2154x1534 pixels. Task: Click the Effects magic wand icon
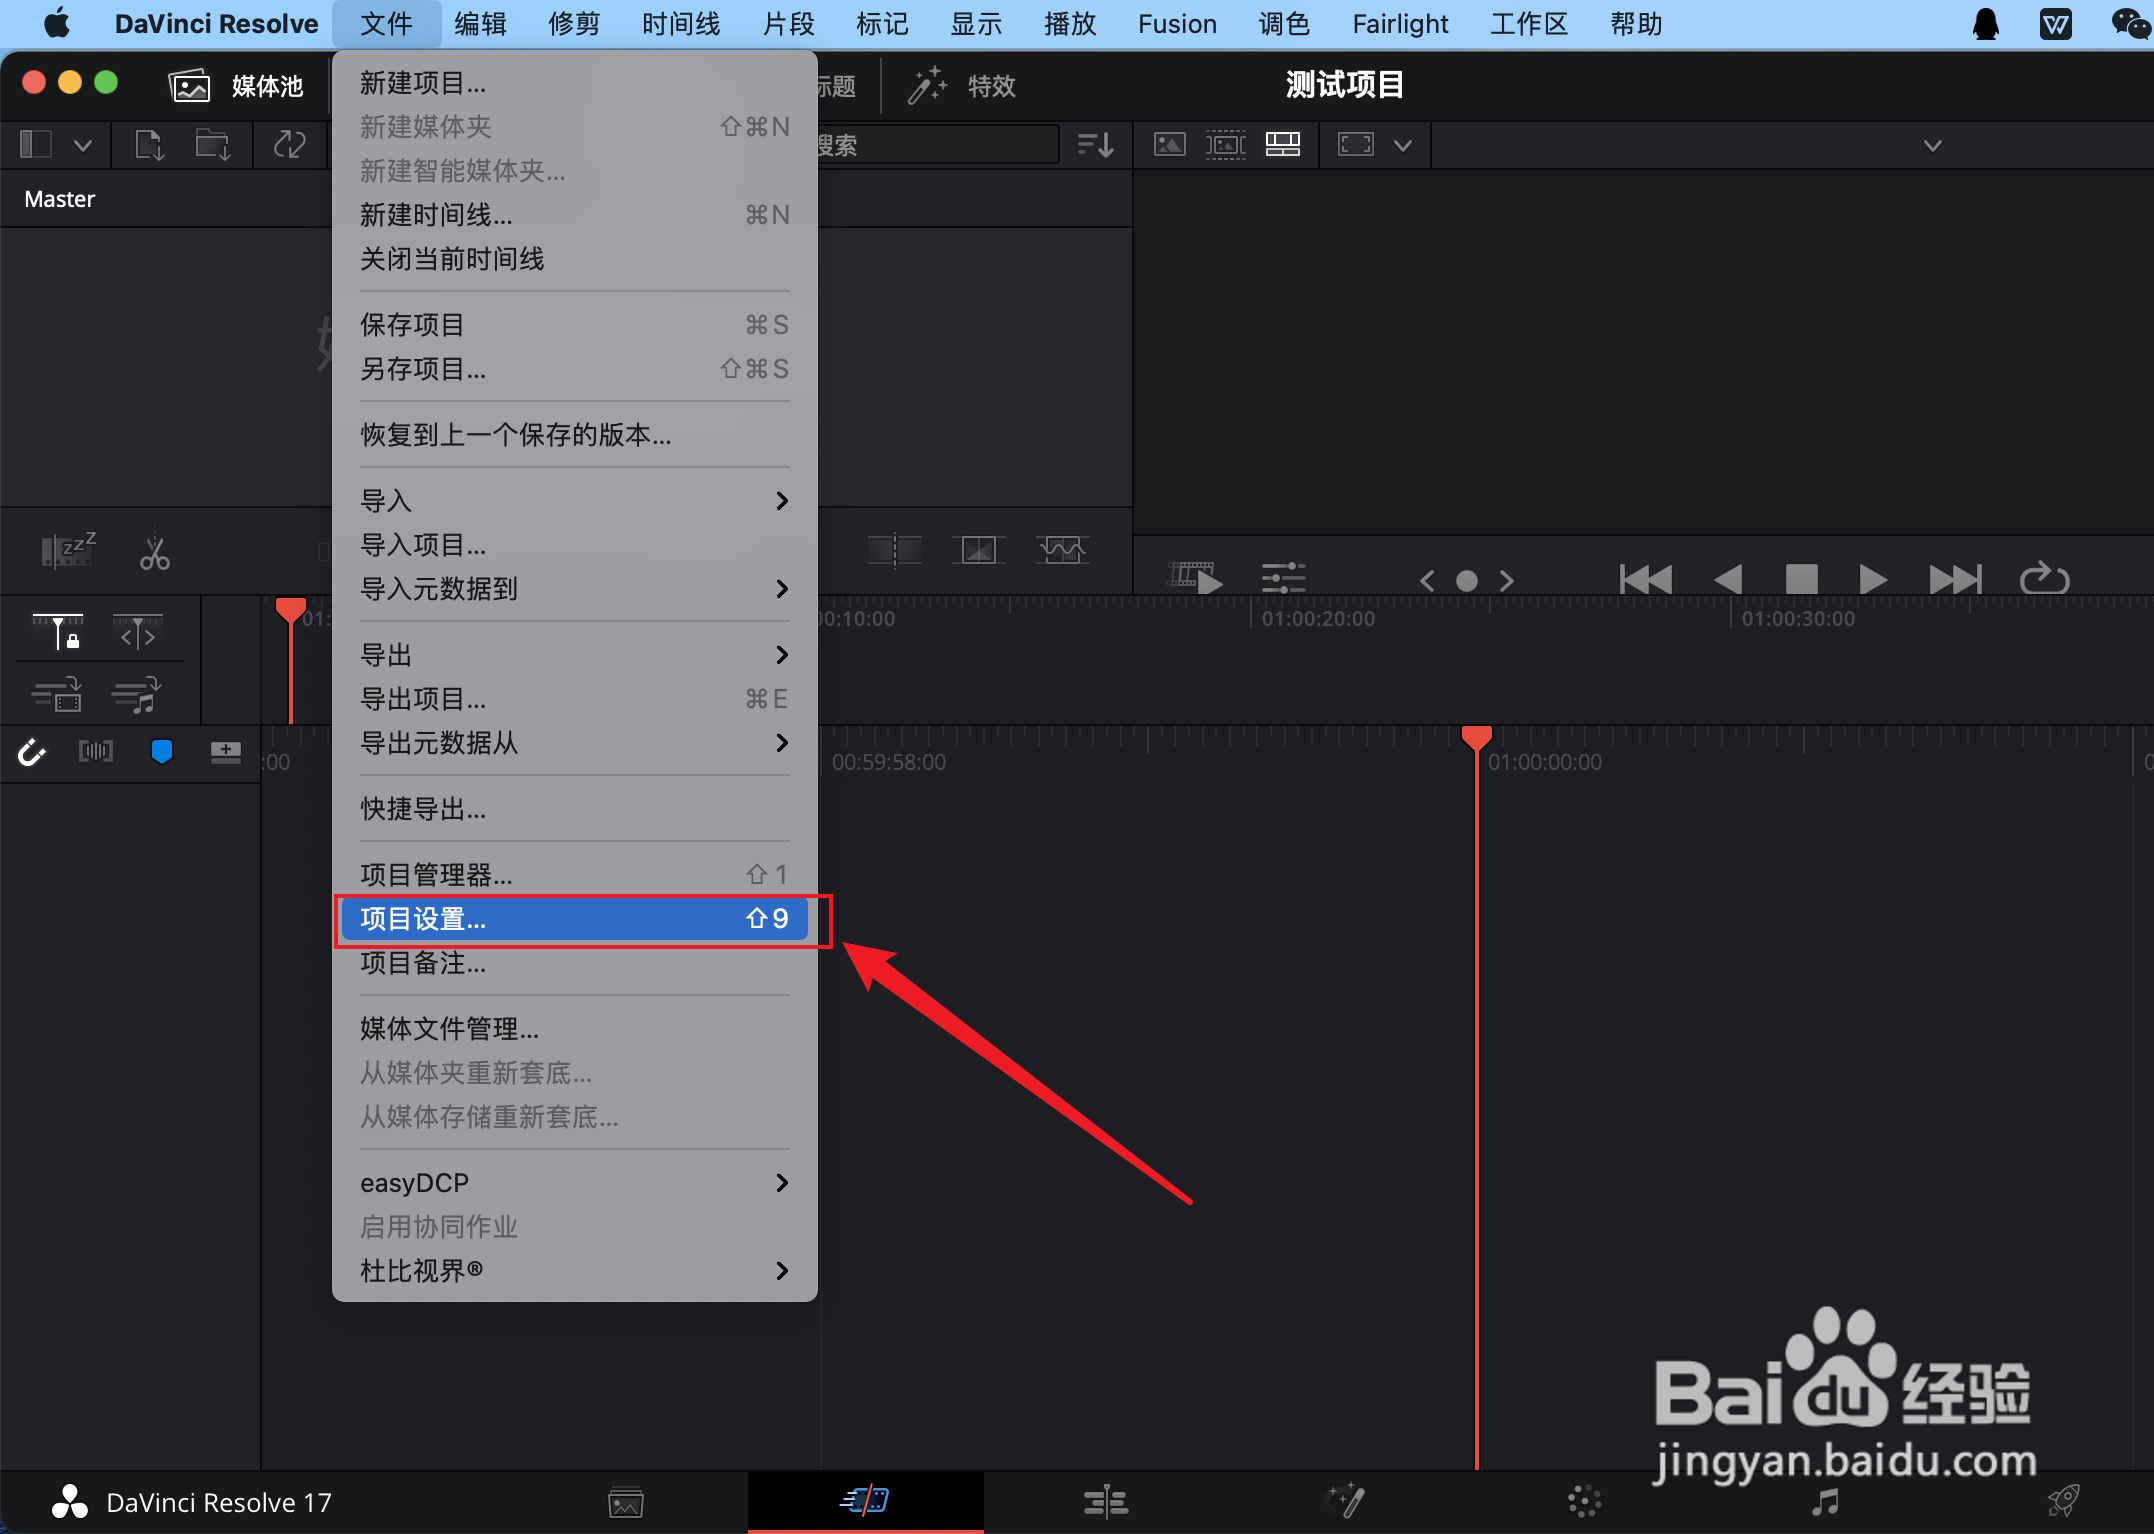click(927, 86)
